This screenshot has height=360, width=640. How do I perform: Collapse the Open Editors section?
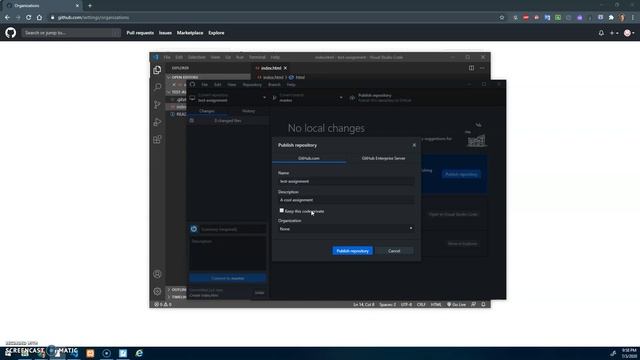pos(208,77)
